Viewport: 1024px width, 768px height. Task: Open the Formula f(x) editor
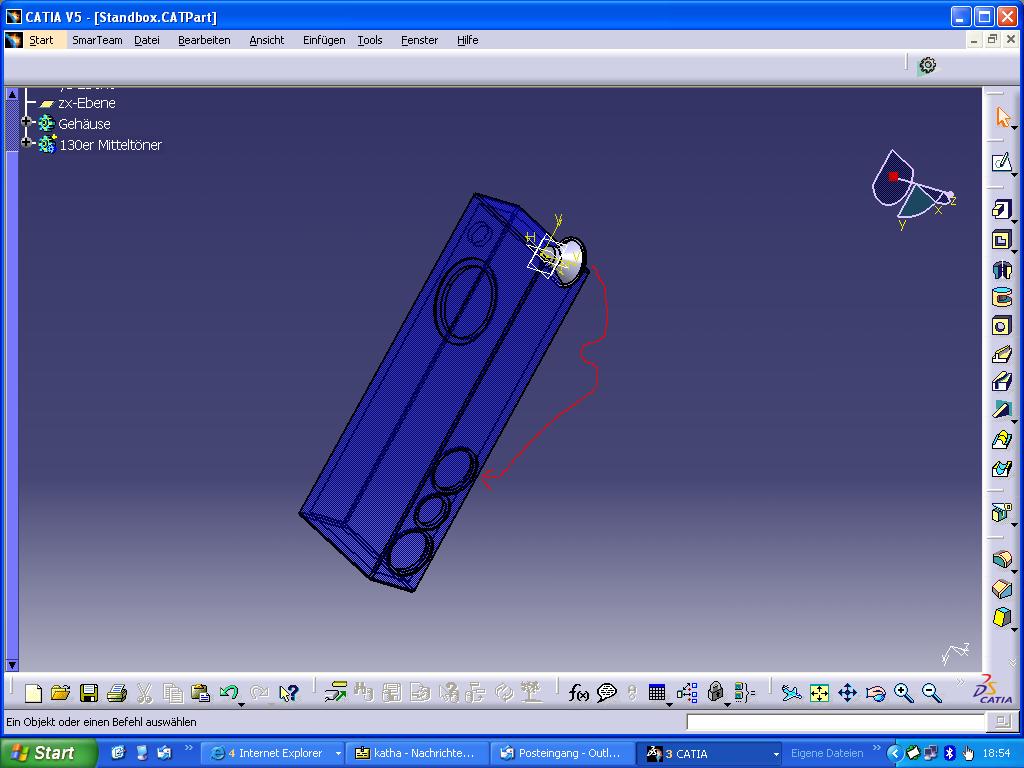pyautogui.click(x=579, y=693)
